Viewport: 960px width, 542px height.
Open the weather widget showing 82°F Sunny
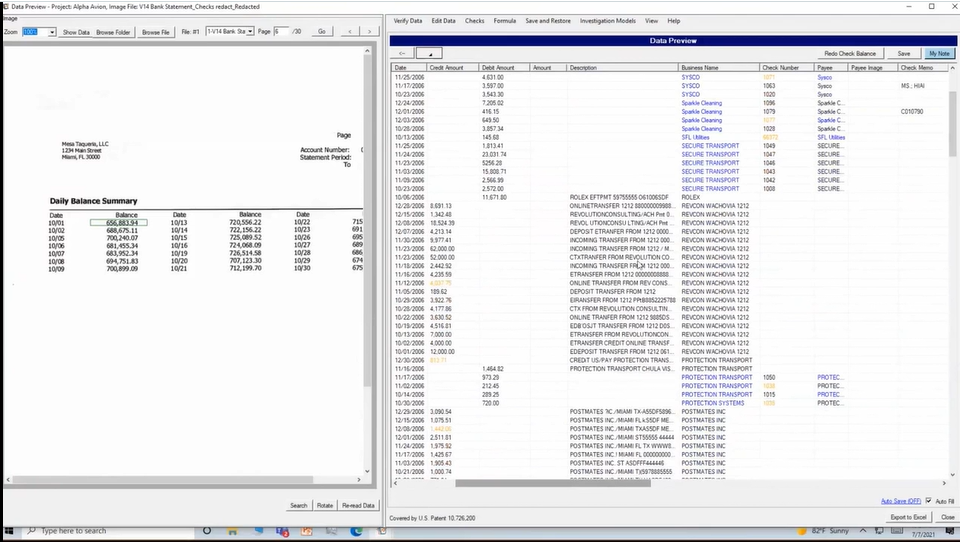[x=823, y=531]
